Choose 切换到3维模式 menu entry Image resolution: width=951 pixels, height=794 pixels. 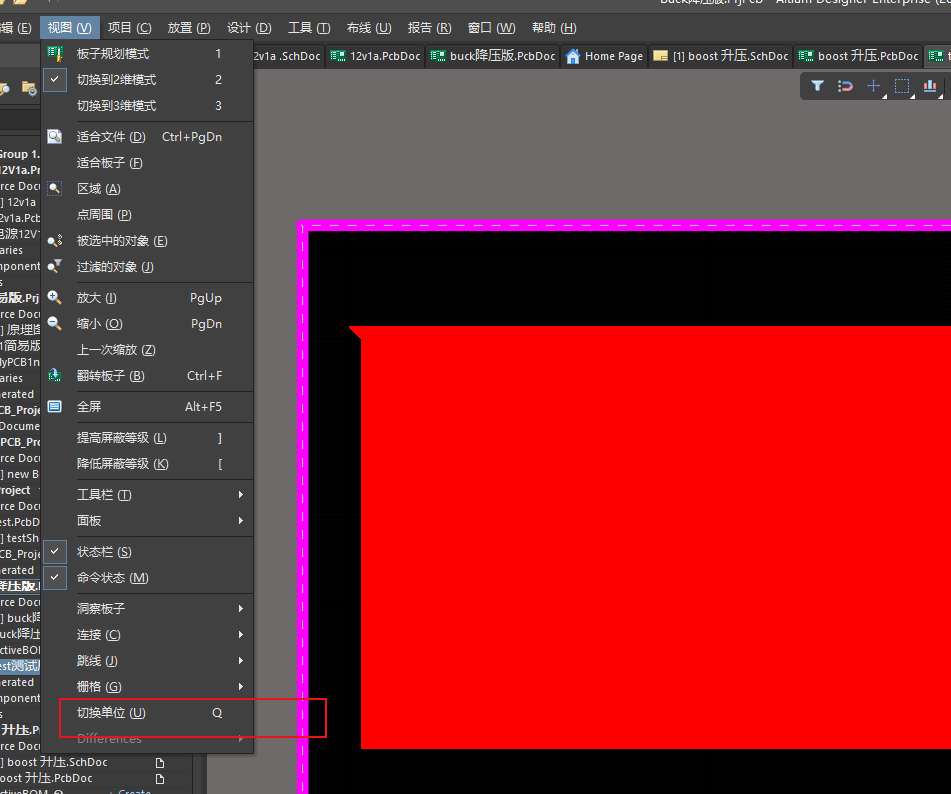pyautogui.click(x=147, y=106)
